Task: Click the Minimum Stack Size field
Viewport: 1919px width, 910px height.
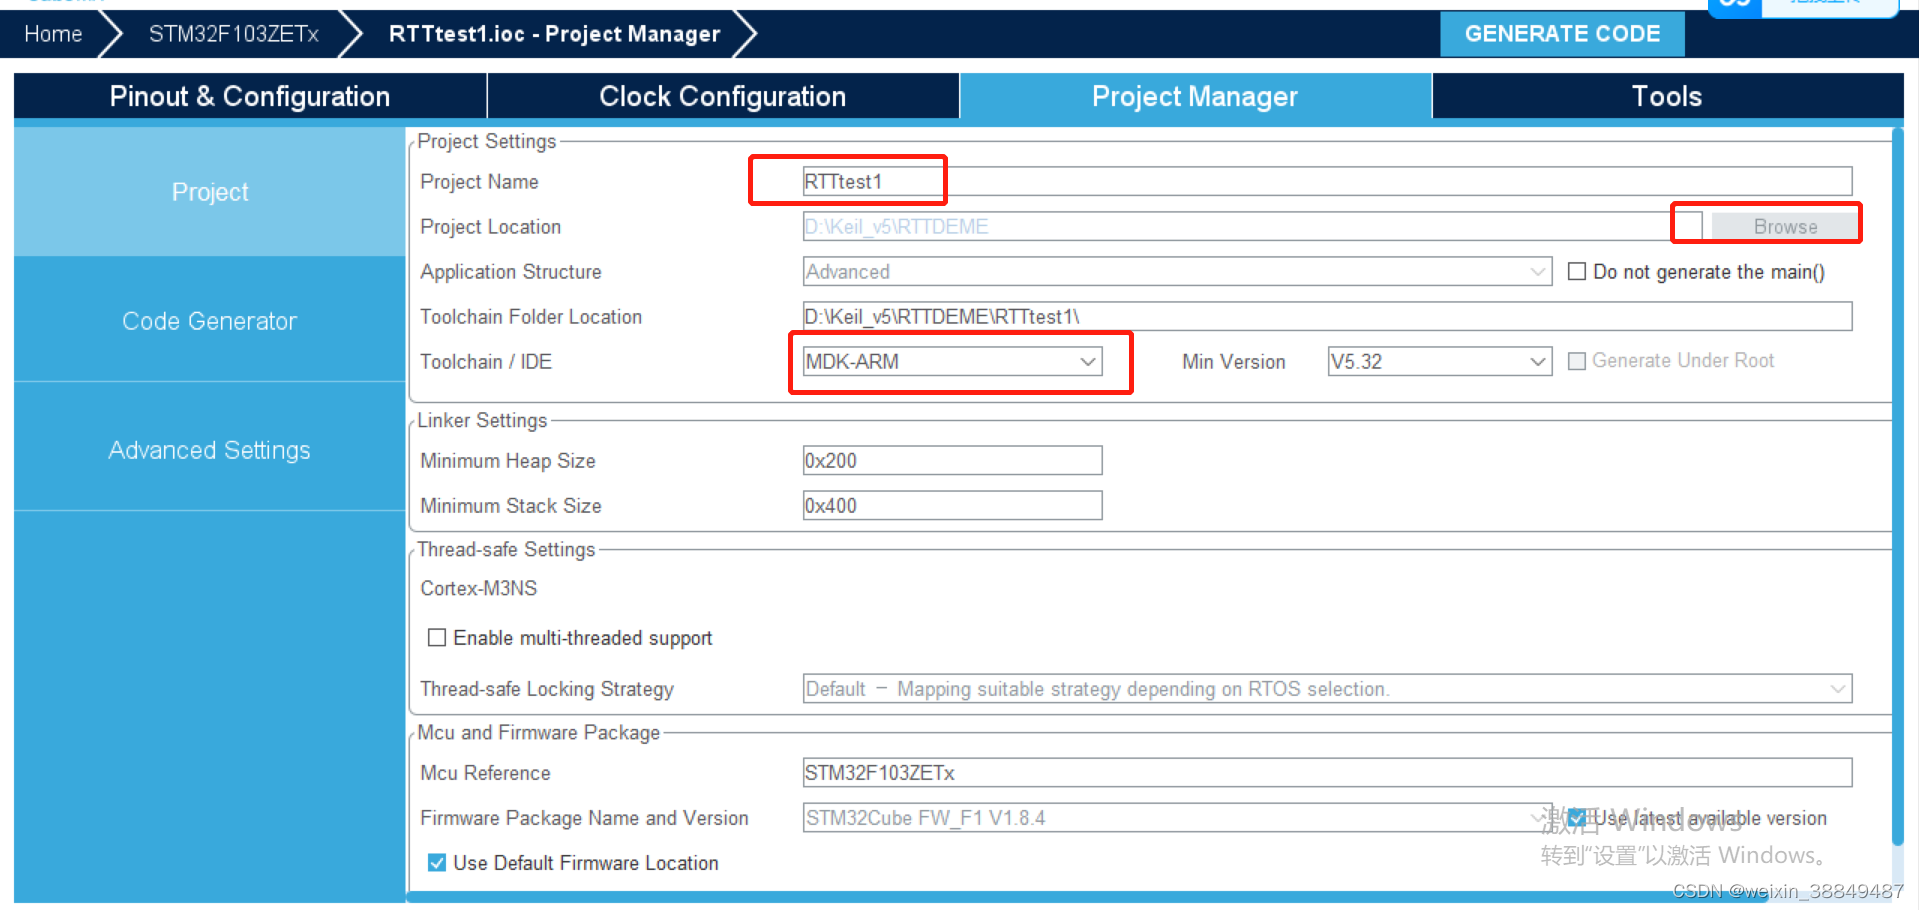Action: [952, 506]
